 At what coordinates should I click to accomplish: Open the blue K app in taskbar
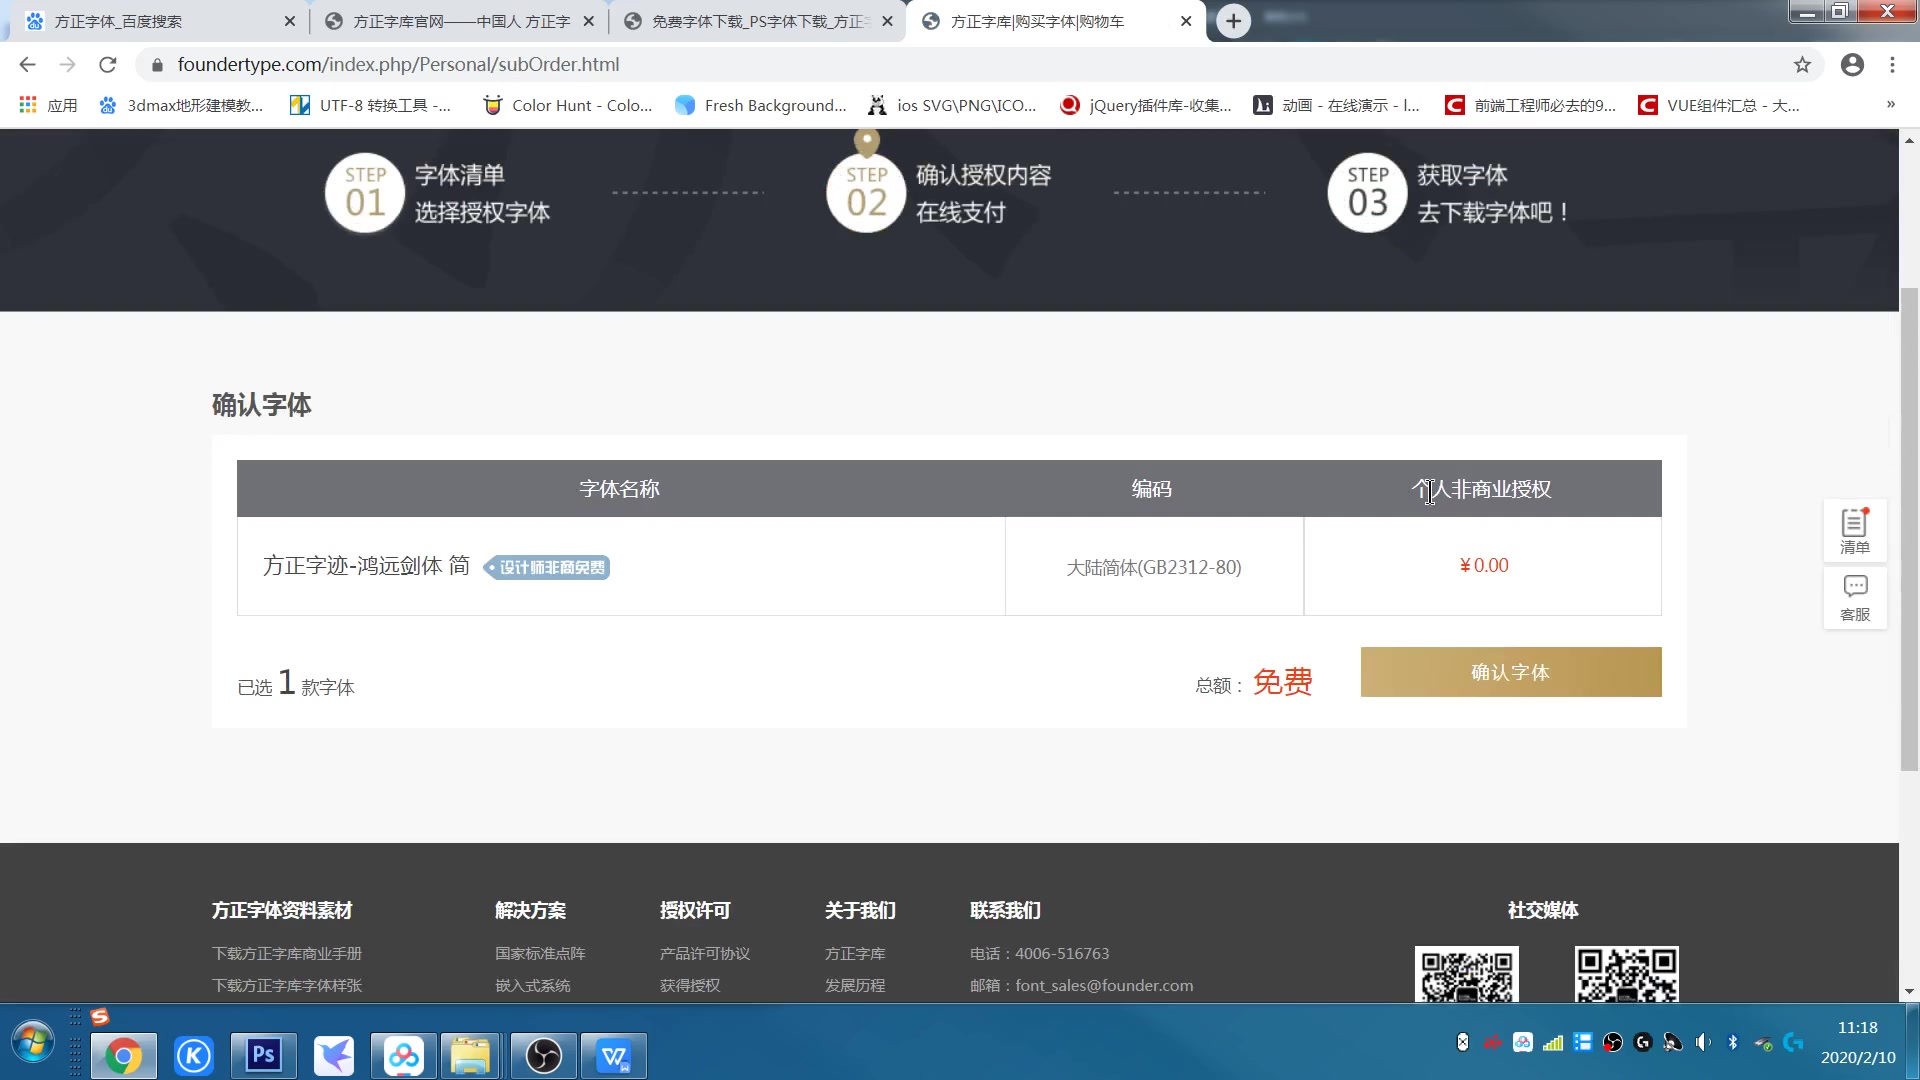194,1056
